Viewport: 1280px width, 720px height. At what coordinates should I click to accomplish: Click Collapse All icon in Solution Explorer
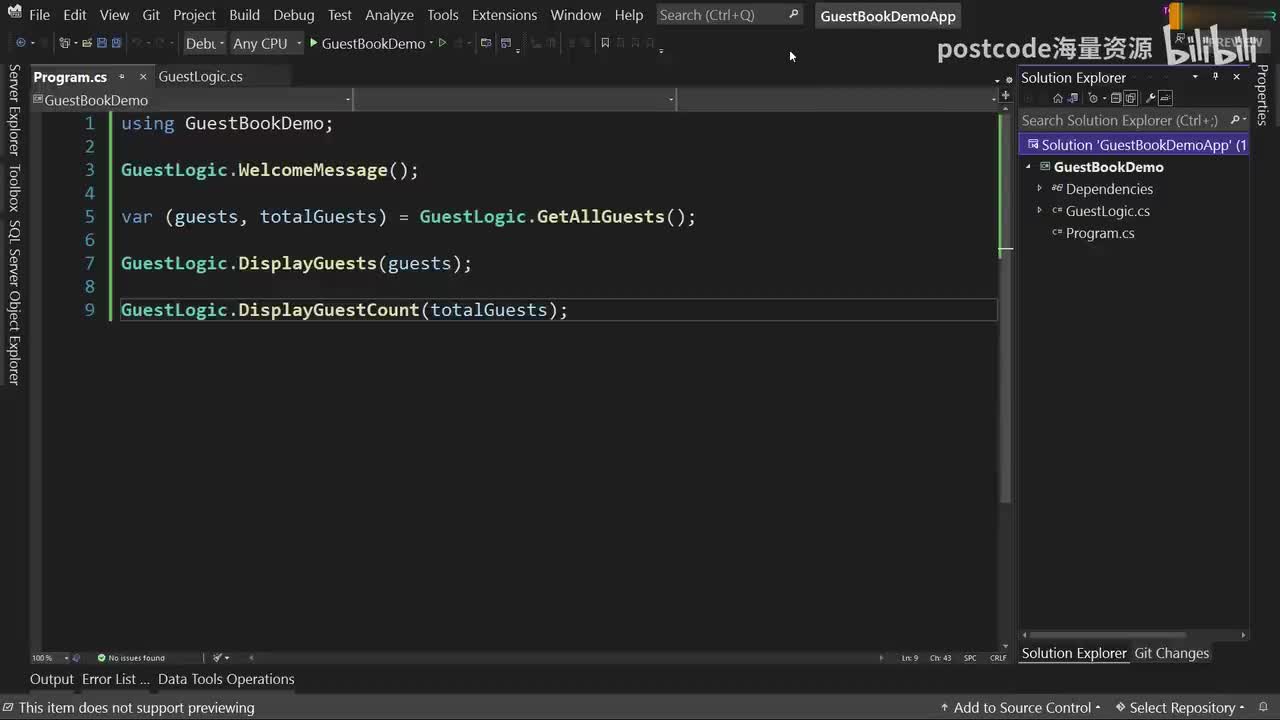[x=1116, y=98]
